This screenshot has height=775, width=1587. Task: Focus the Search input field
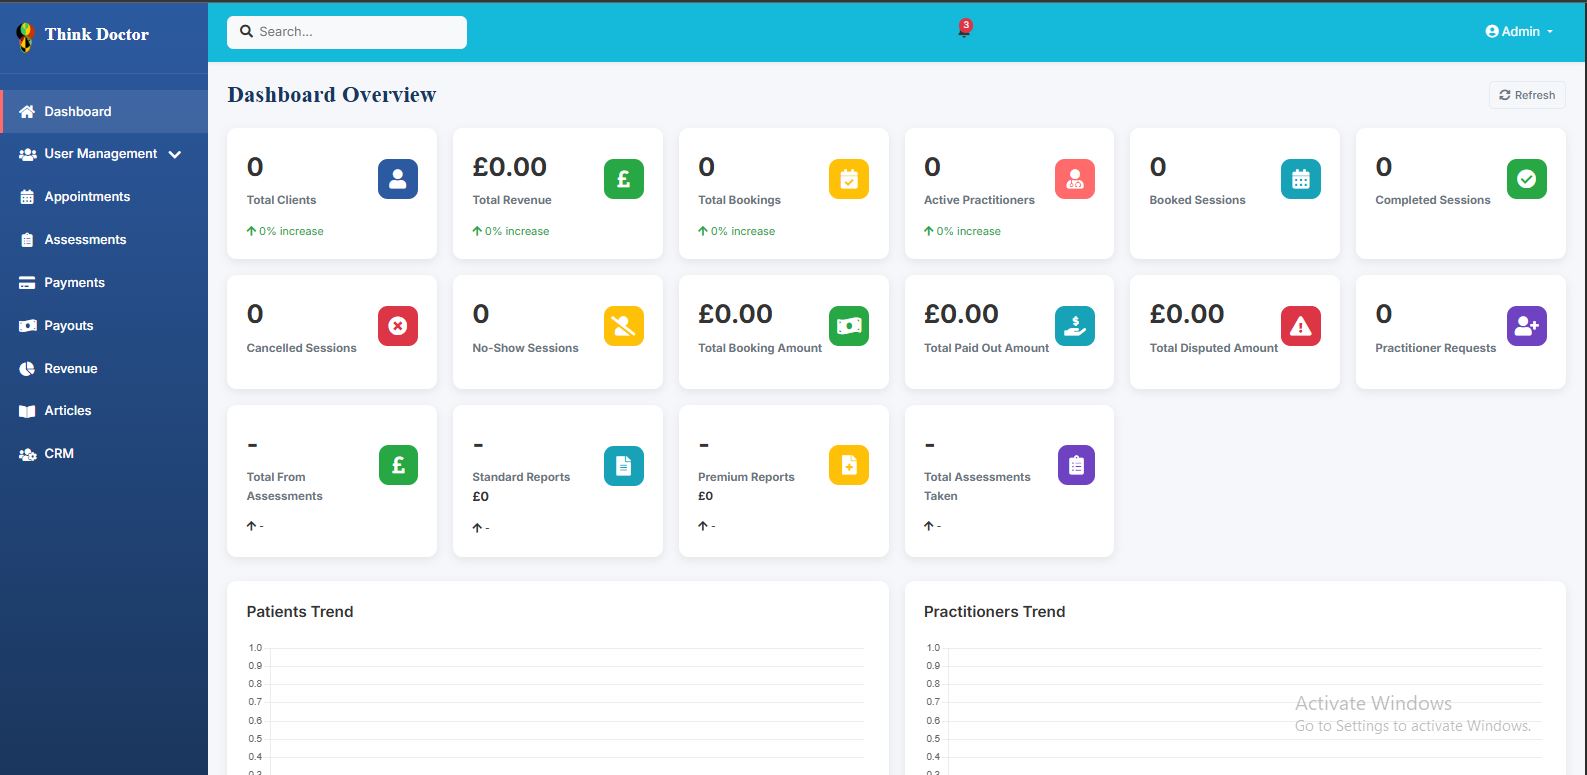tap(347, 32)
